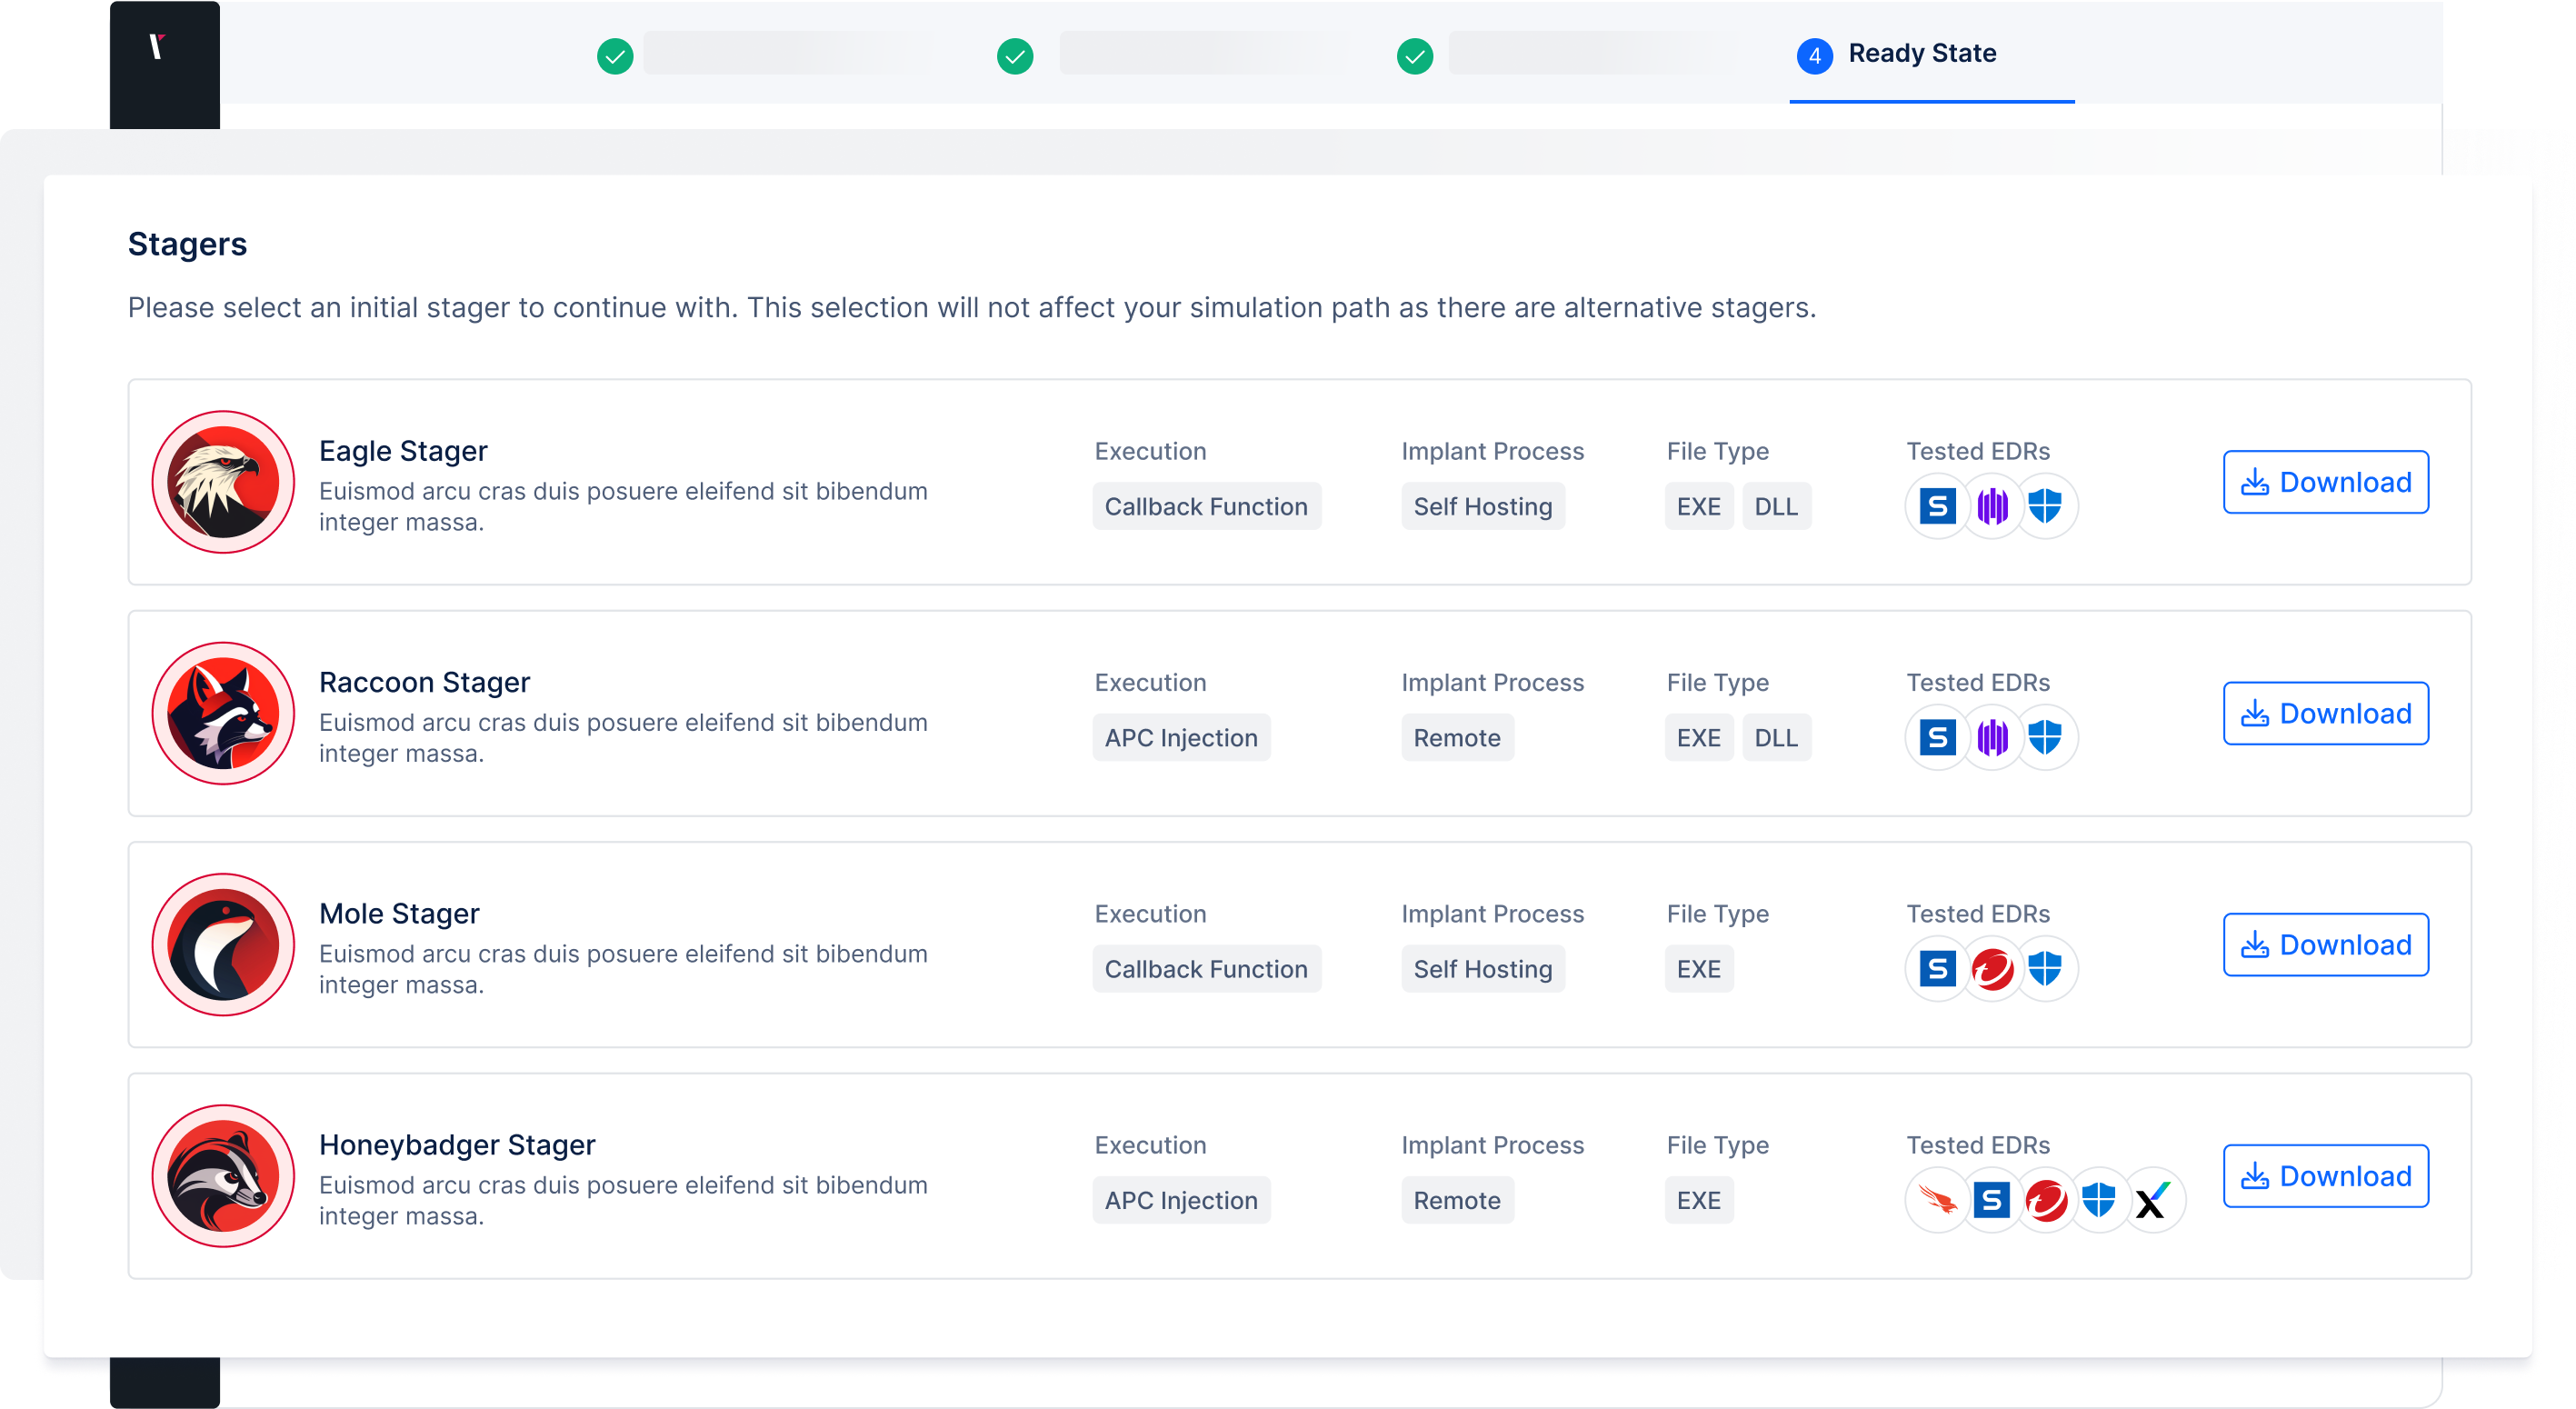
Task: Click the green checkmark on the first completed step
Action: [616, 57]
